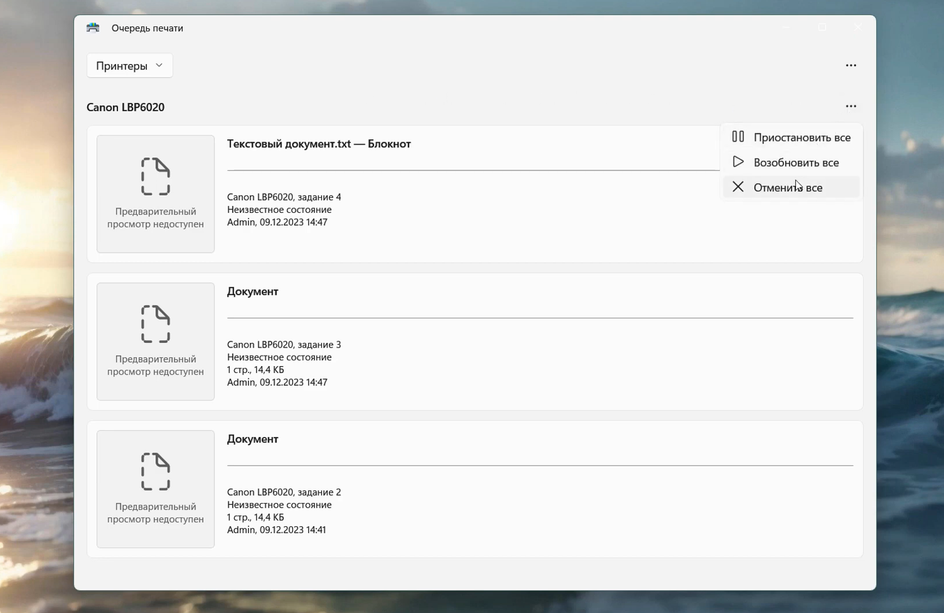This screenshot has width=944, height=613.
Task: Click the Документ title of задание 2
Action: click(x=252, y=439)
